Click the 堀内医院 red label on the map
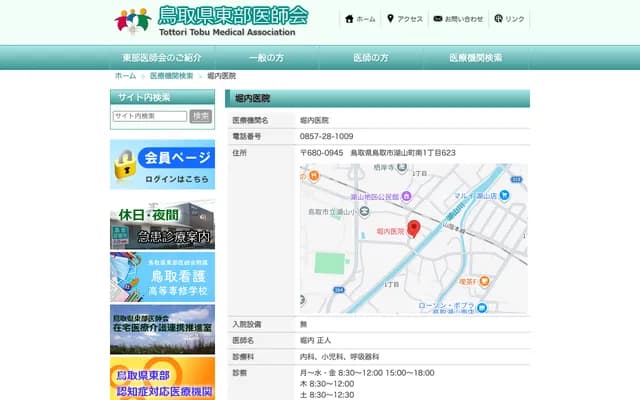640x400 pixels. pyautogui.click(x=390, y=231)
